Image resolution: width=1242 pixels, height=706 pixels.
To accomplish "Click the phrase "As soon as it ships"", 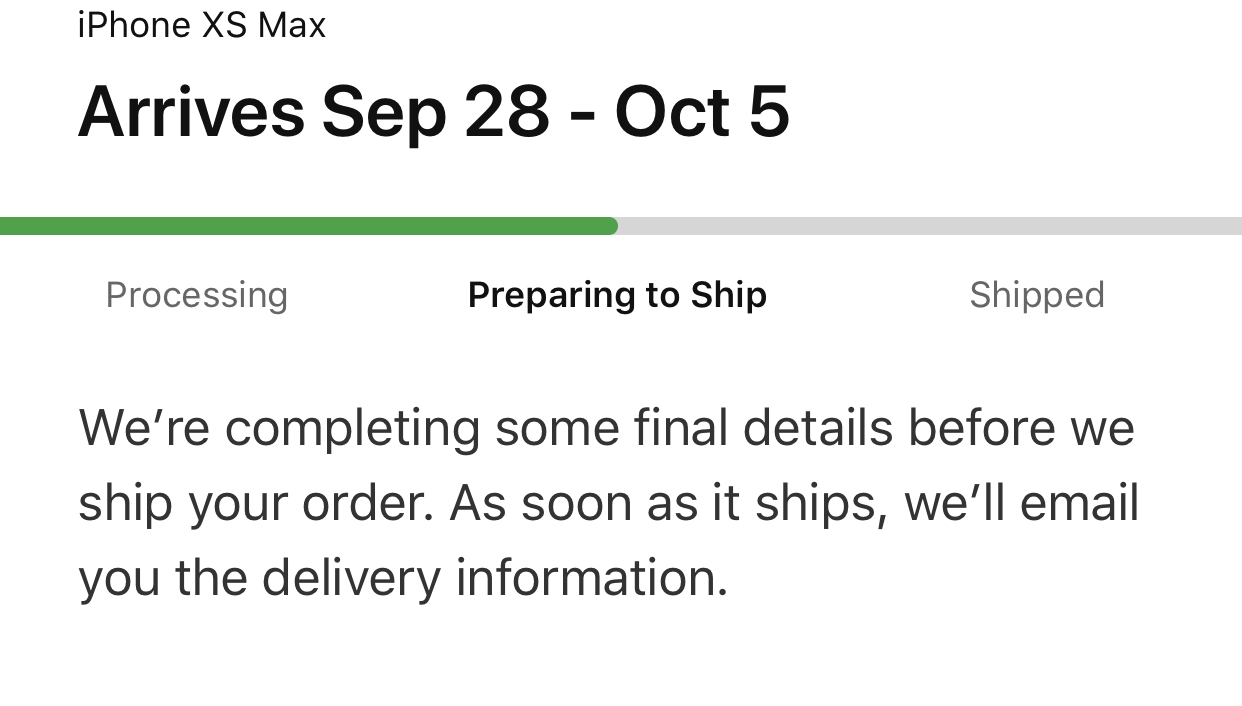I will [x=669, y=504].
